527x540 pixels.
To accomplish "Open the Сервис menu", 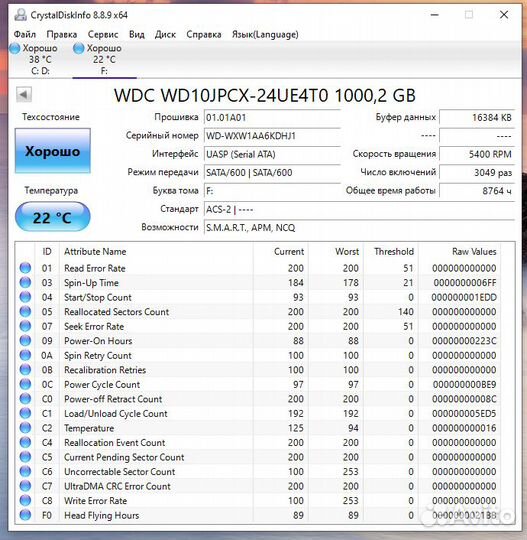I will pos(103,34).
